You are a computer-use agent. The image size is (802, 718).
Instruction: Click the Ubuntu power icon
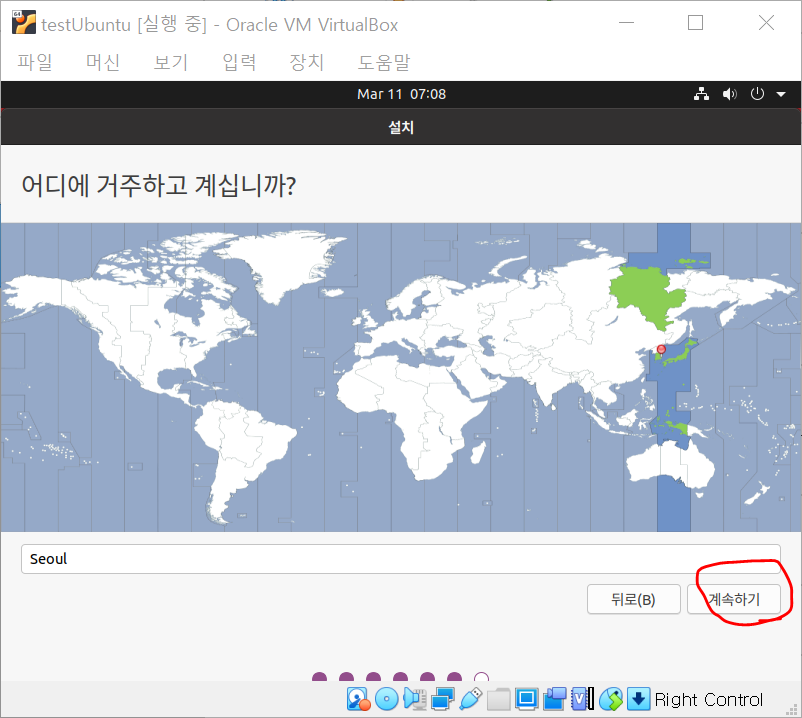[x=757, y=94]
